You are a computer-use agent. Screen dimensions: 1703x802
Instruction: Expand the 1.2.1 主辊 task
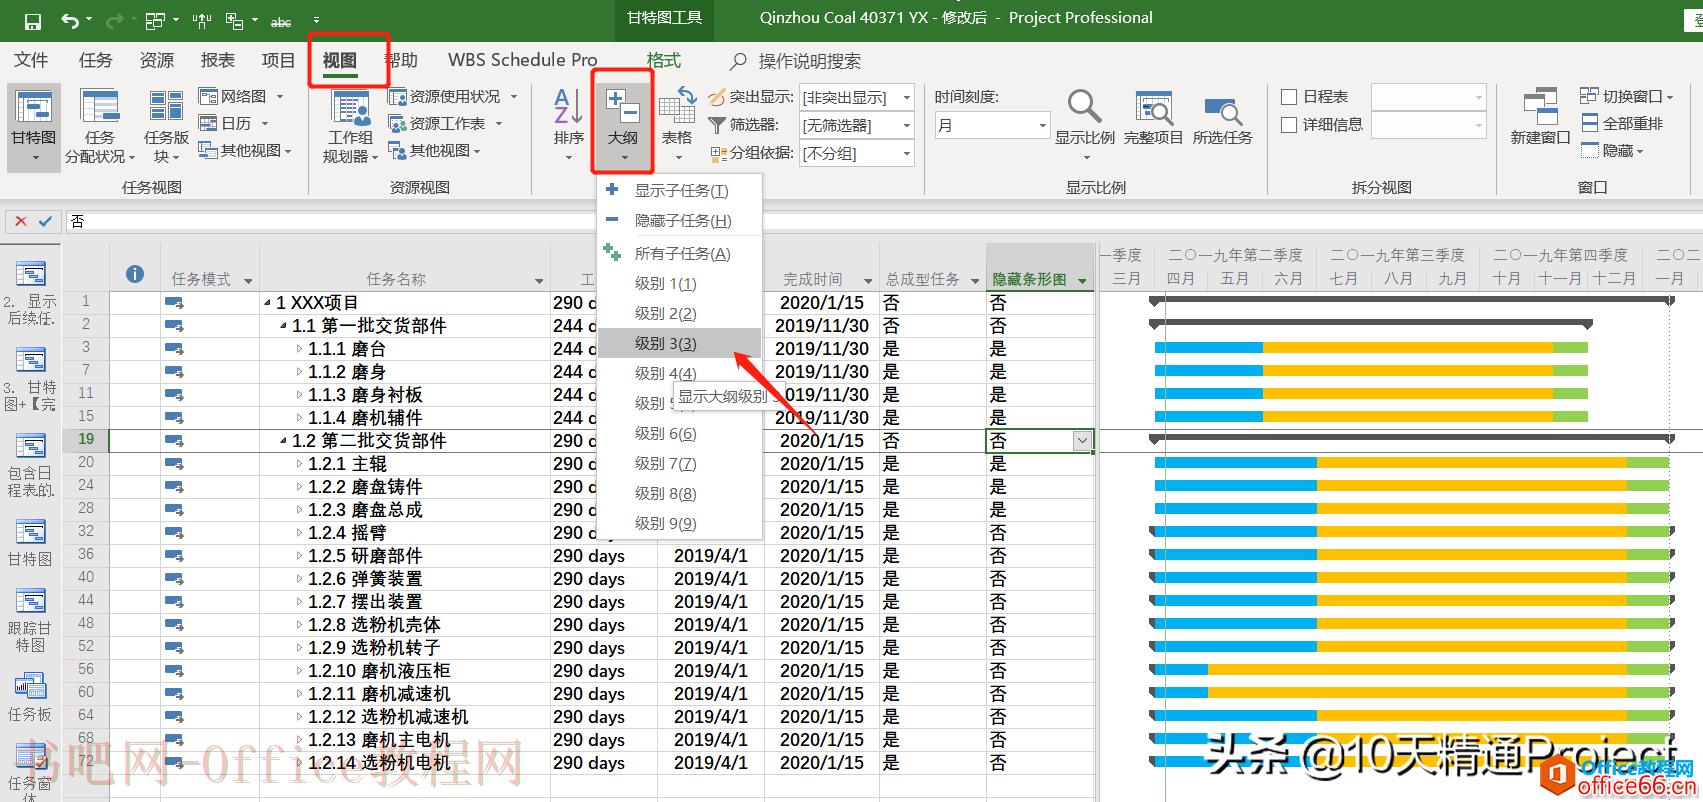[299, 464]
